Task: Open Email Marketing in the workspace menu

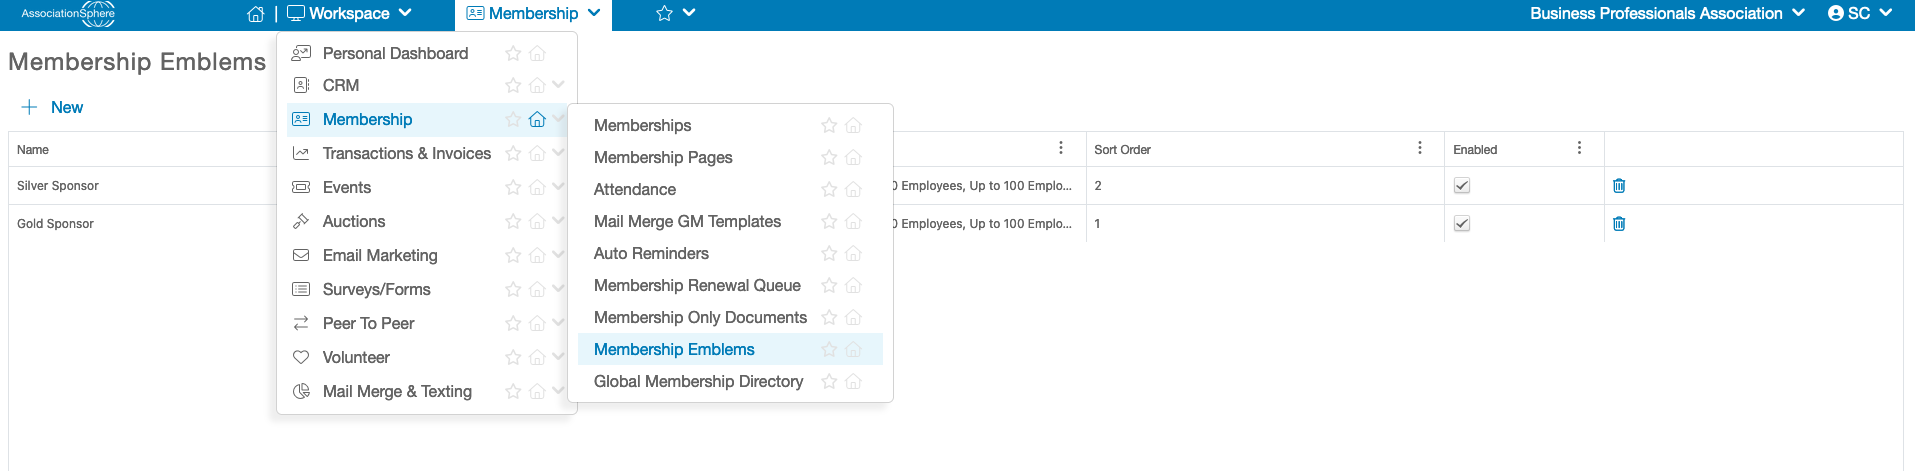Action: coord(380,255)
